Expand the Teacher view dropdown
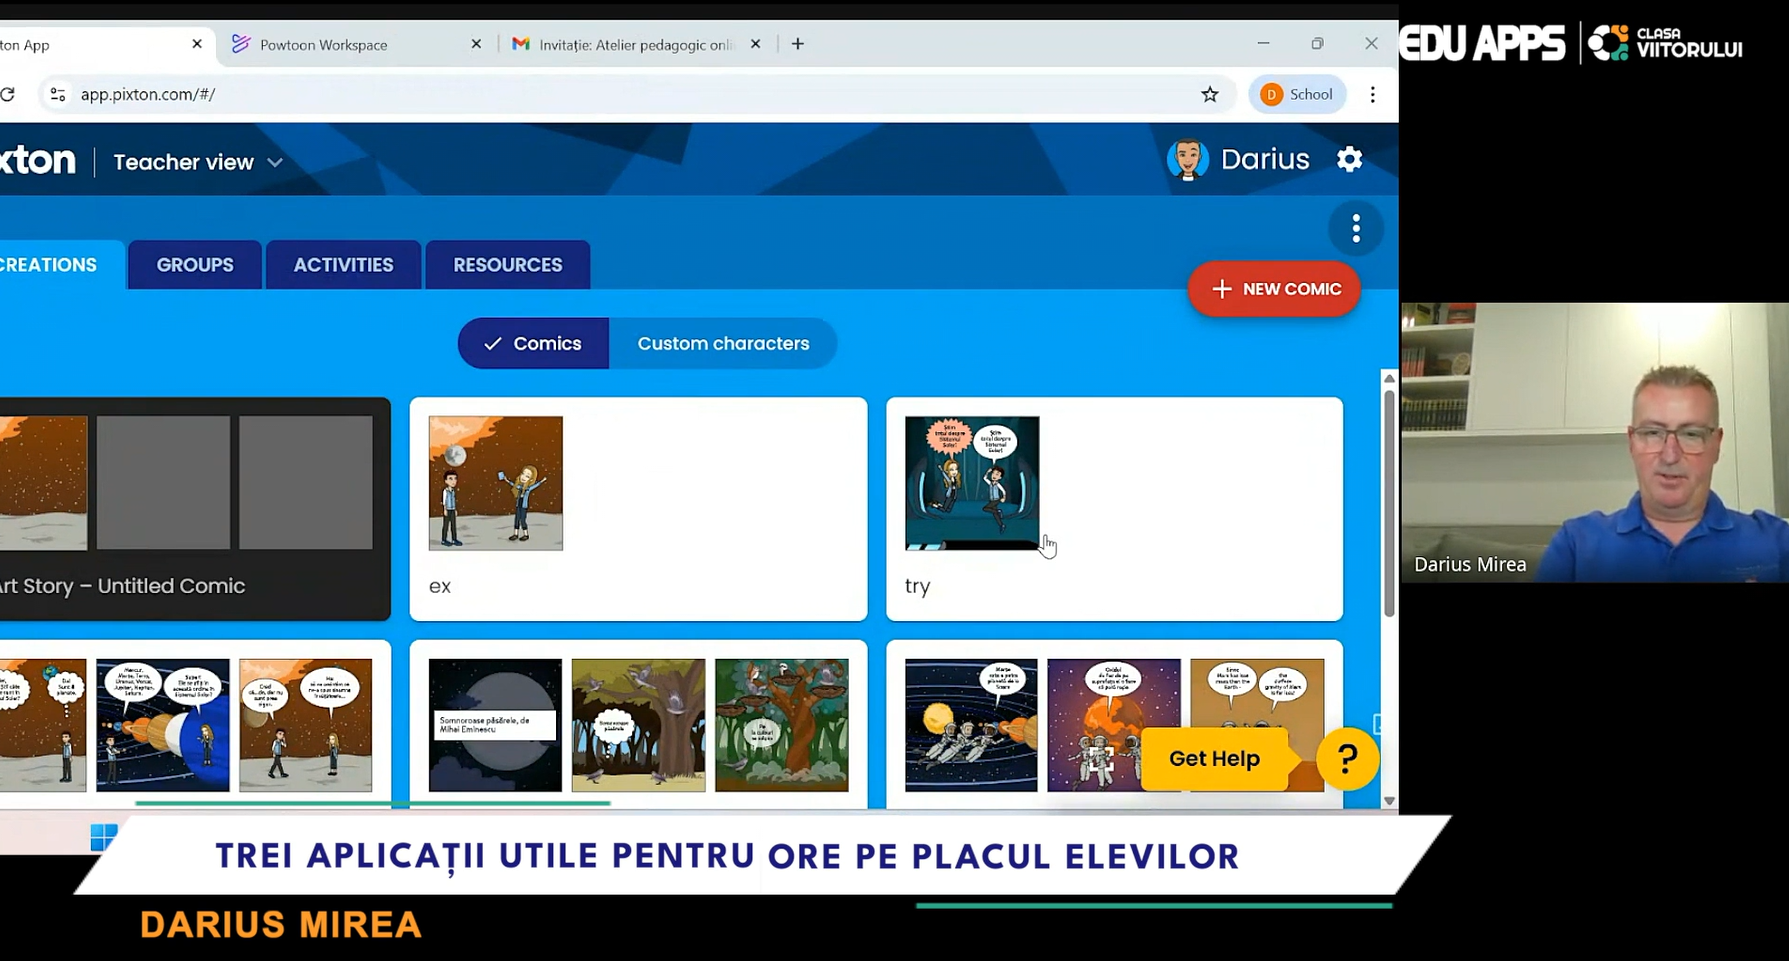 tap(198, 162)
